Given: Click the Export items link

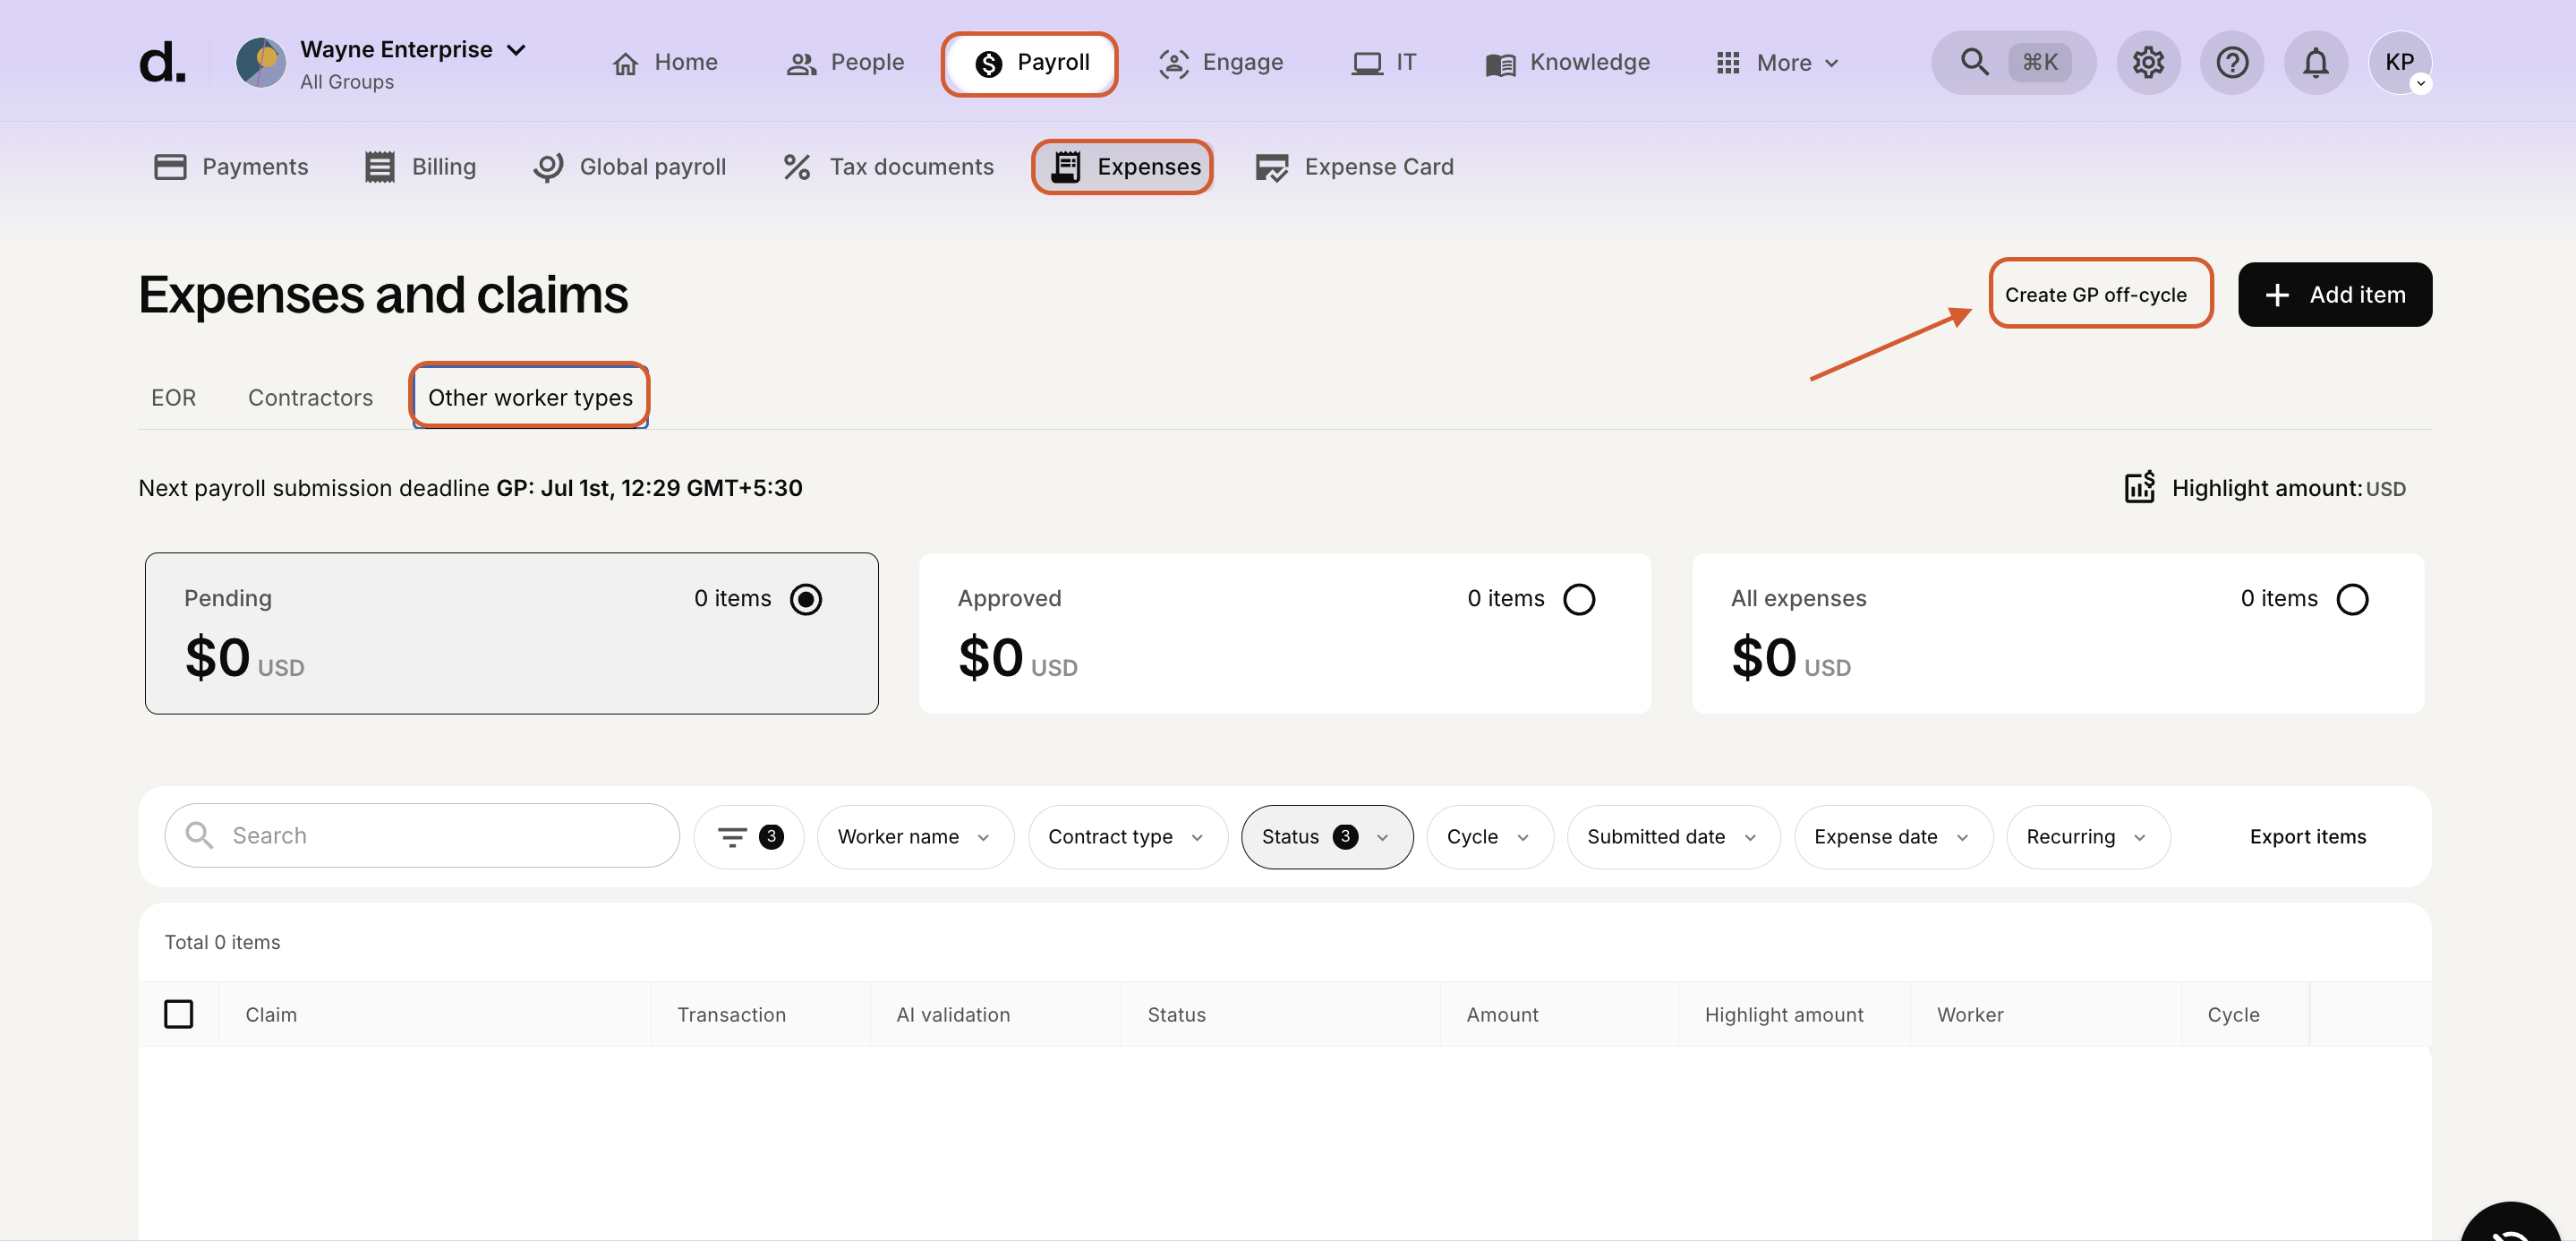Looking at the screenshot, I should tap(2307, 836).
